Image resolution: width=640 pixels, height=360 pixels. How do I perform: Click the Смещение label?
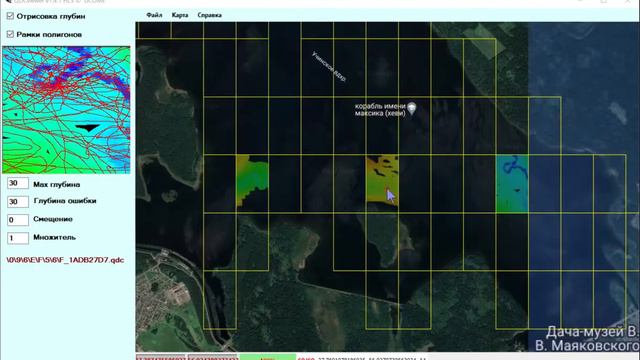pyautogui.click(x=53, y=219)
